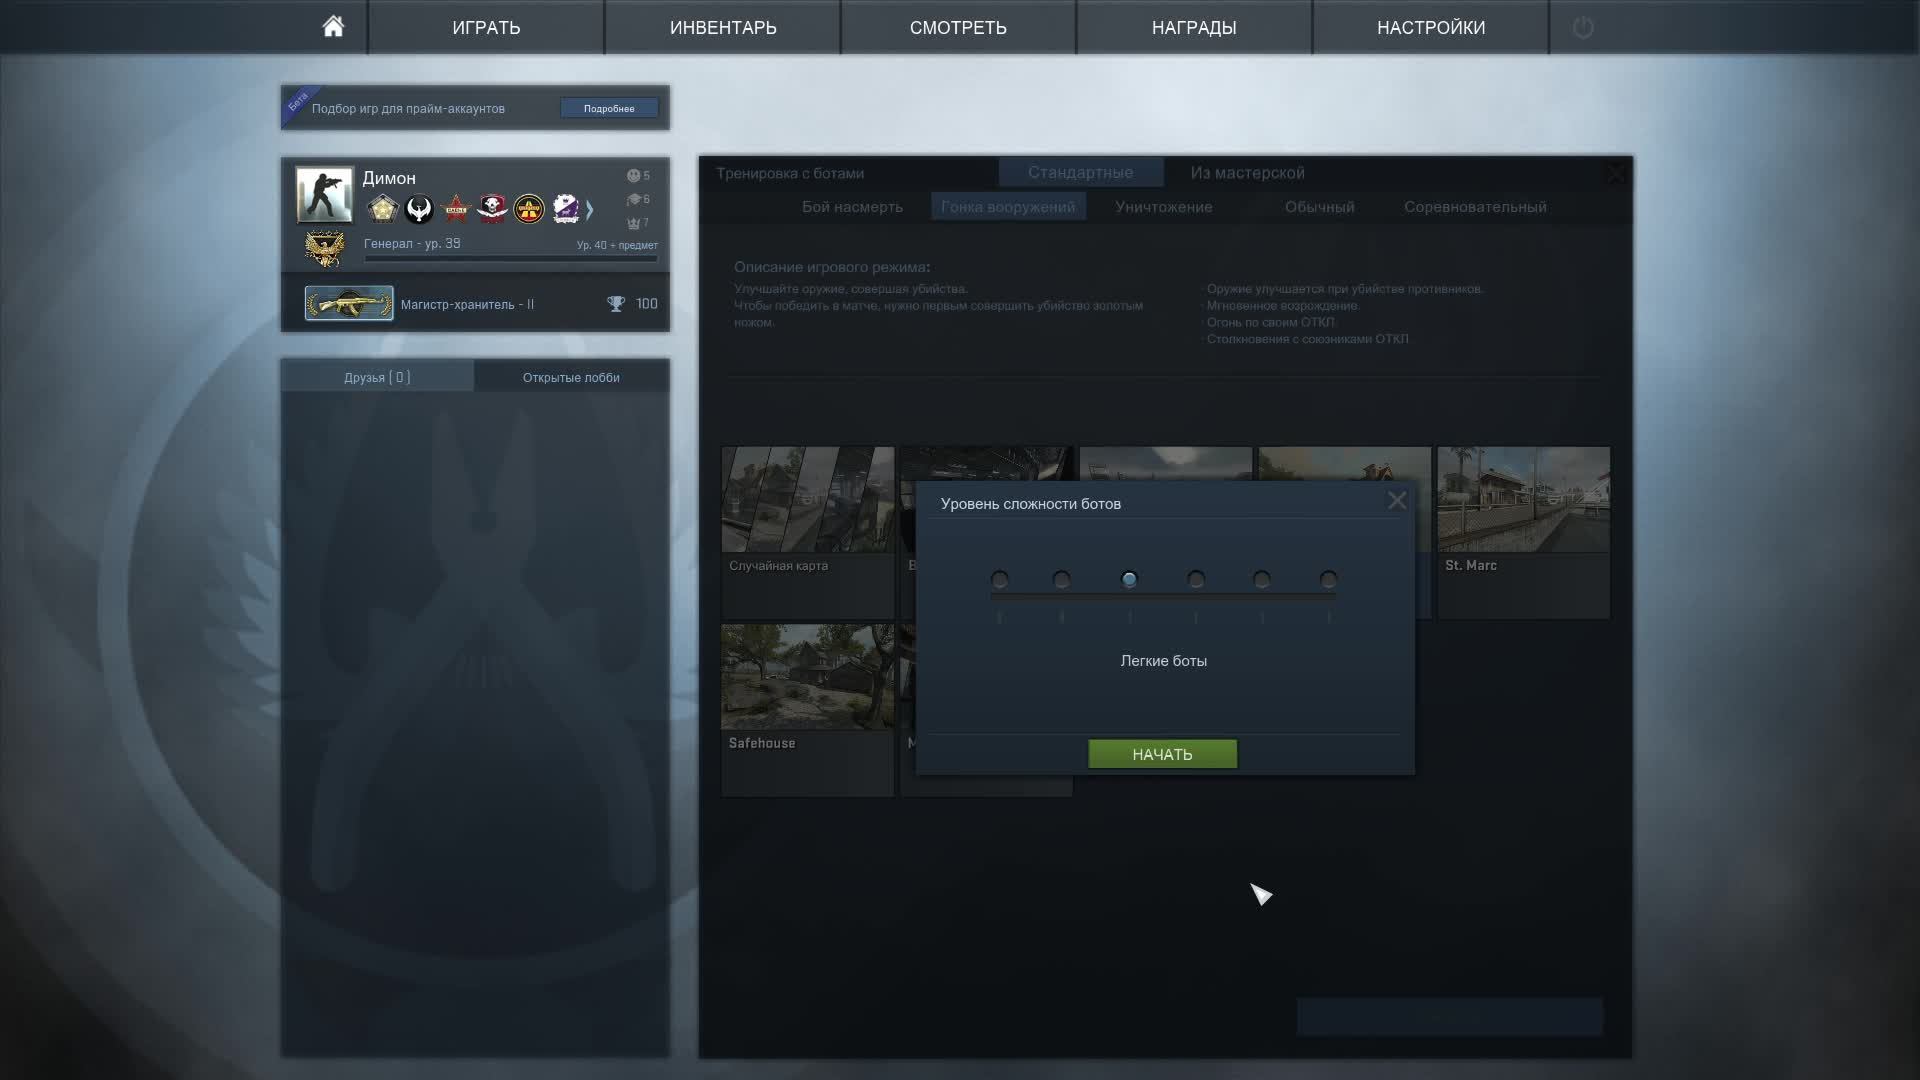1920x1080 pixels.
Task: Click the golden eagle General rank emblem
Action: 324,249
